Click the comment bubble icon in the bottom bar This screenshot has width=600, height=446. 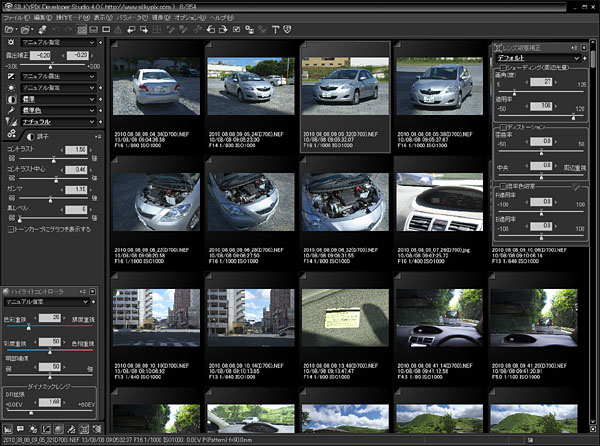point(20,429)
